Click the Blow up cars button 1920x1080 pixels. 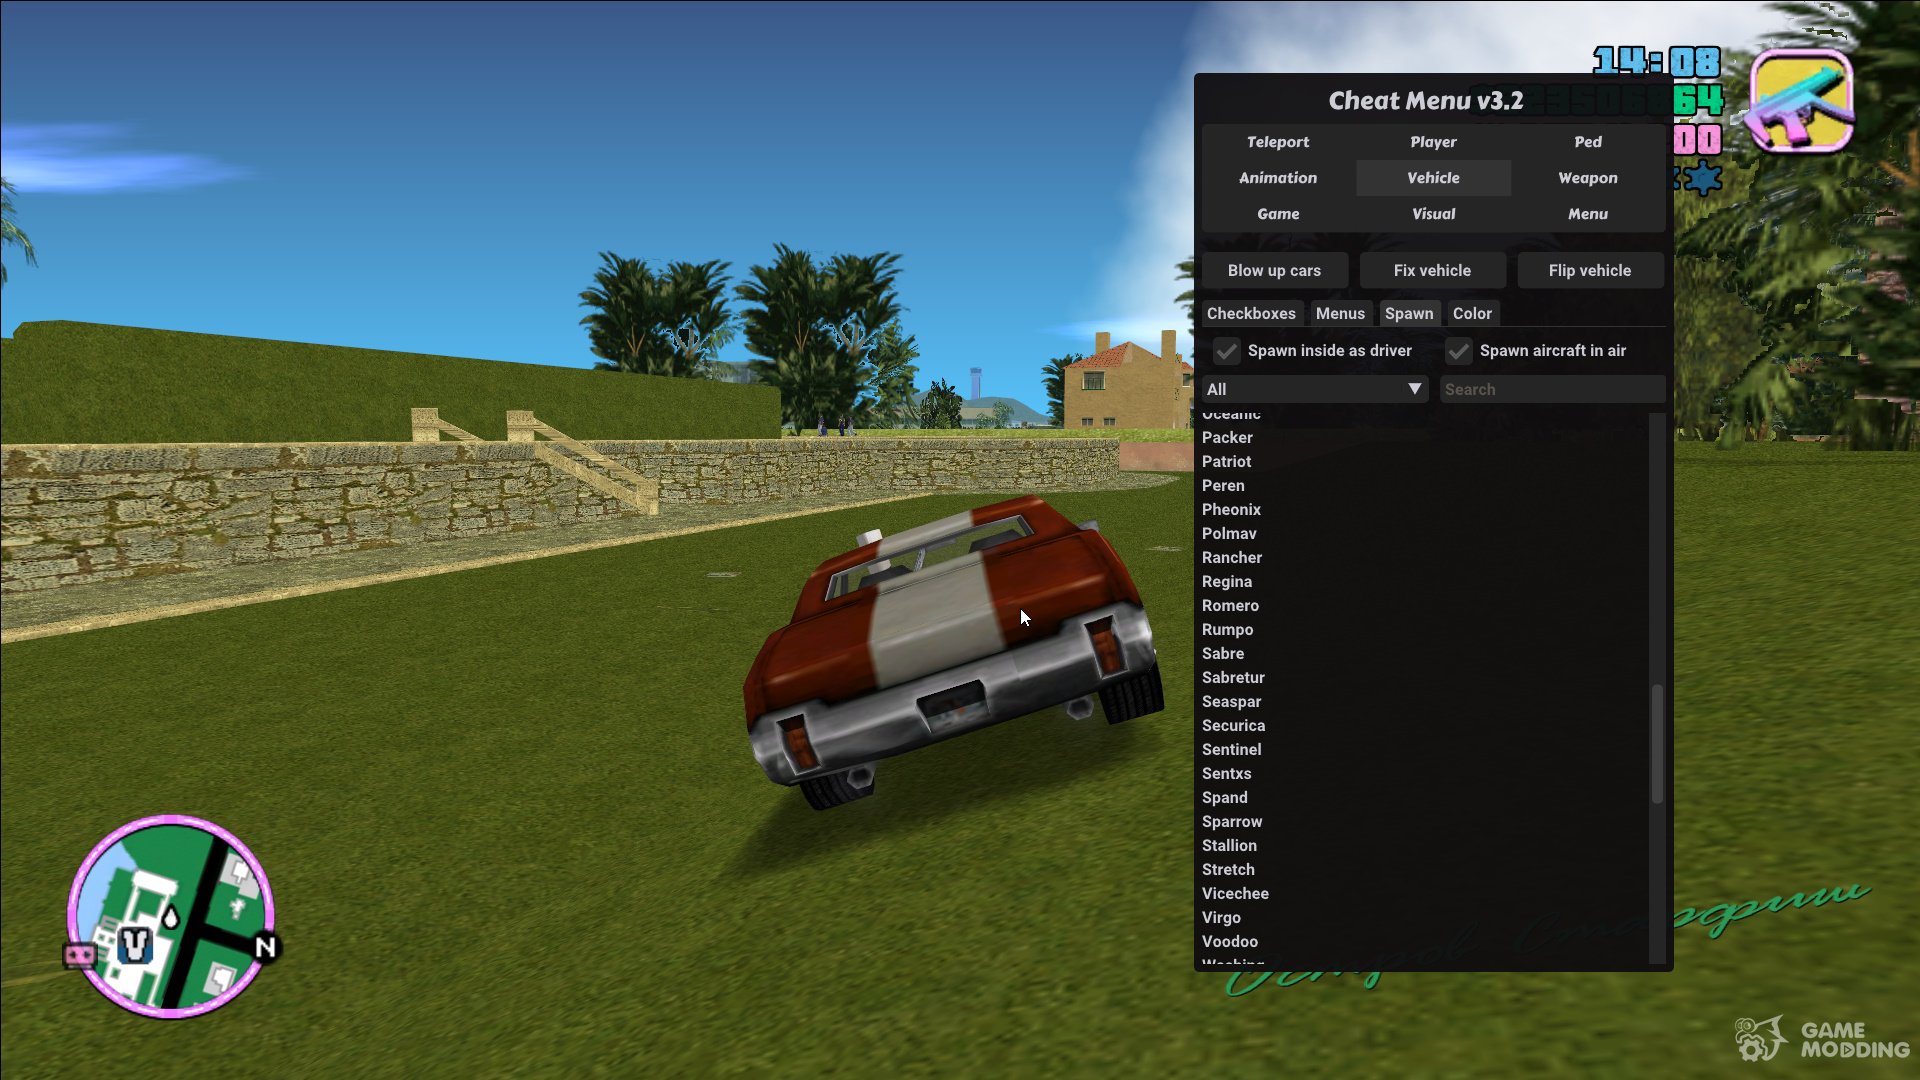click(1274, 270)
